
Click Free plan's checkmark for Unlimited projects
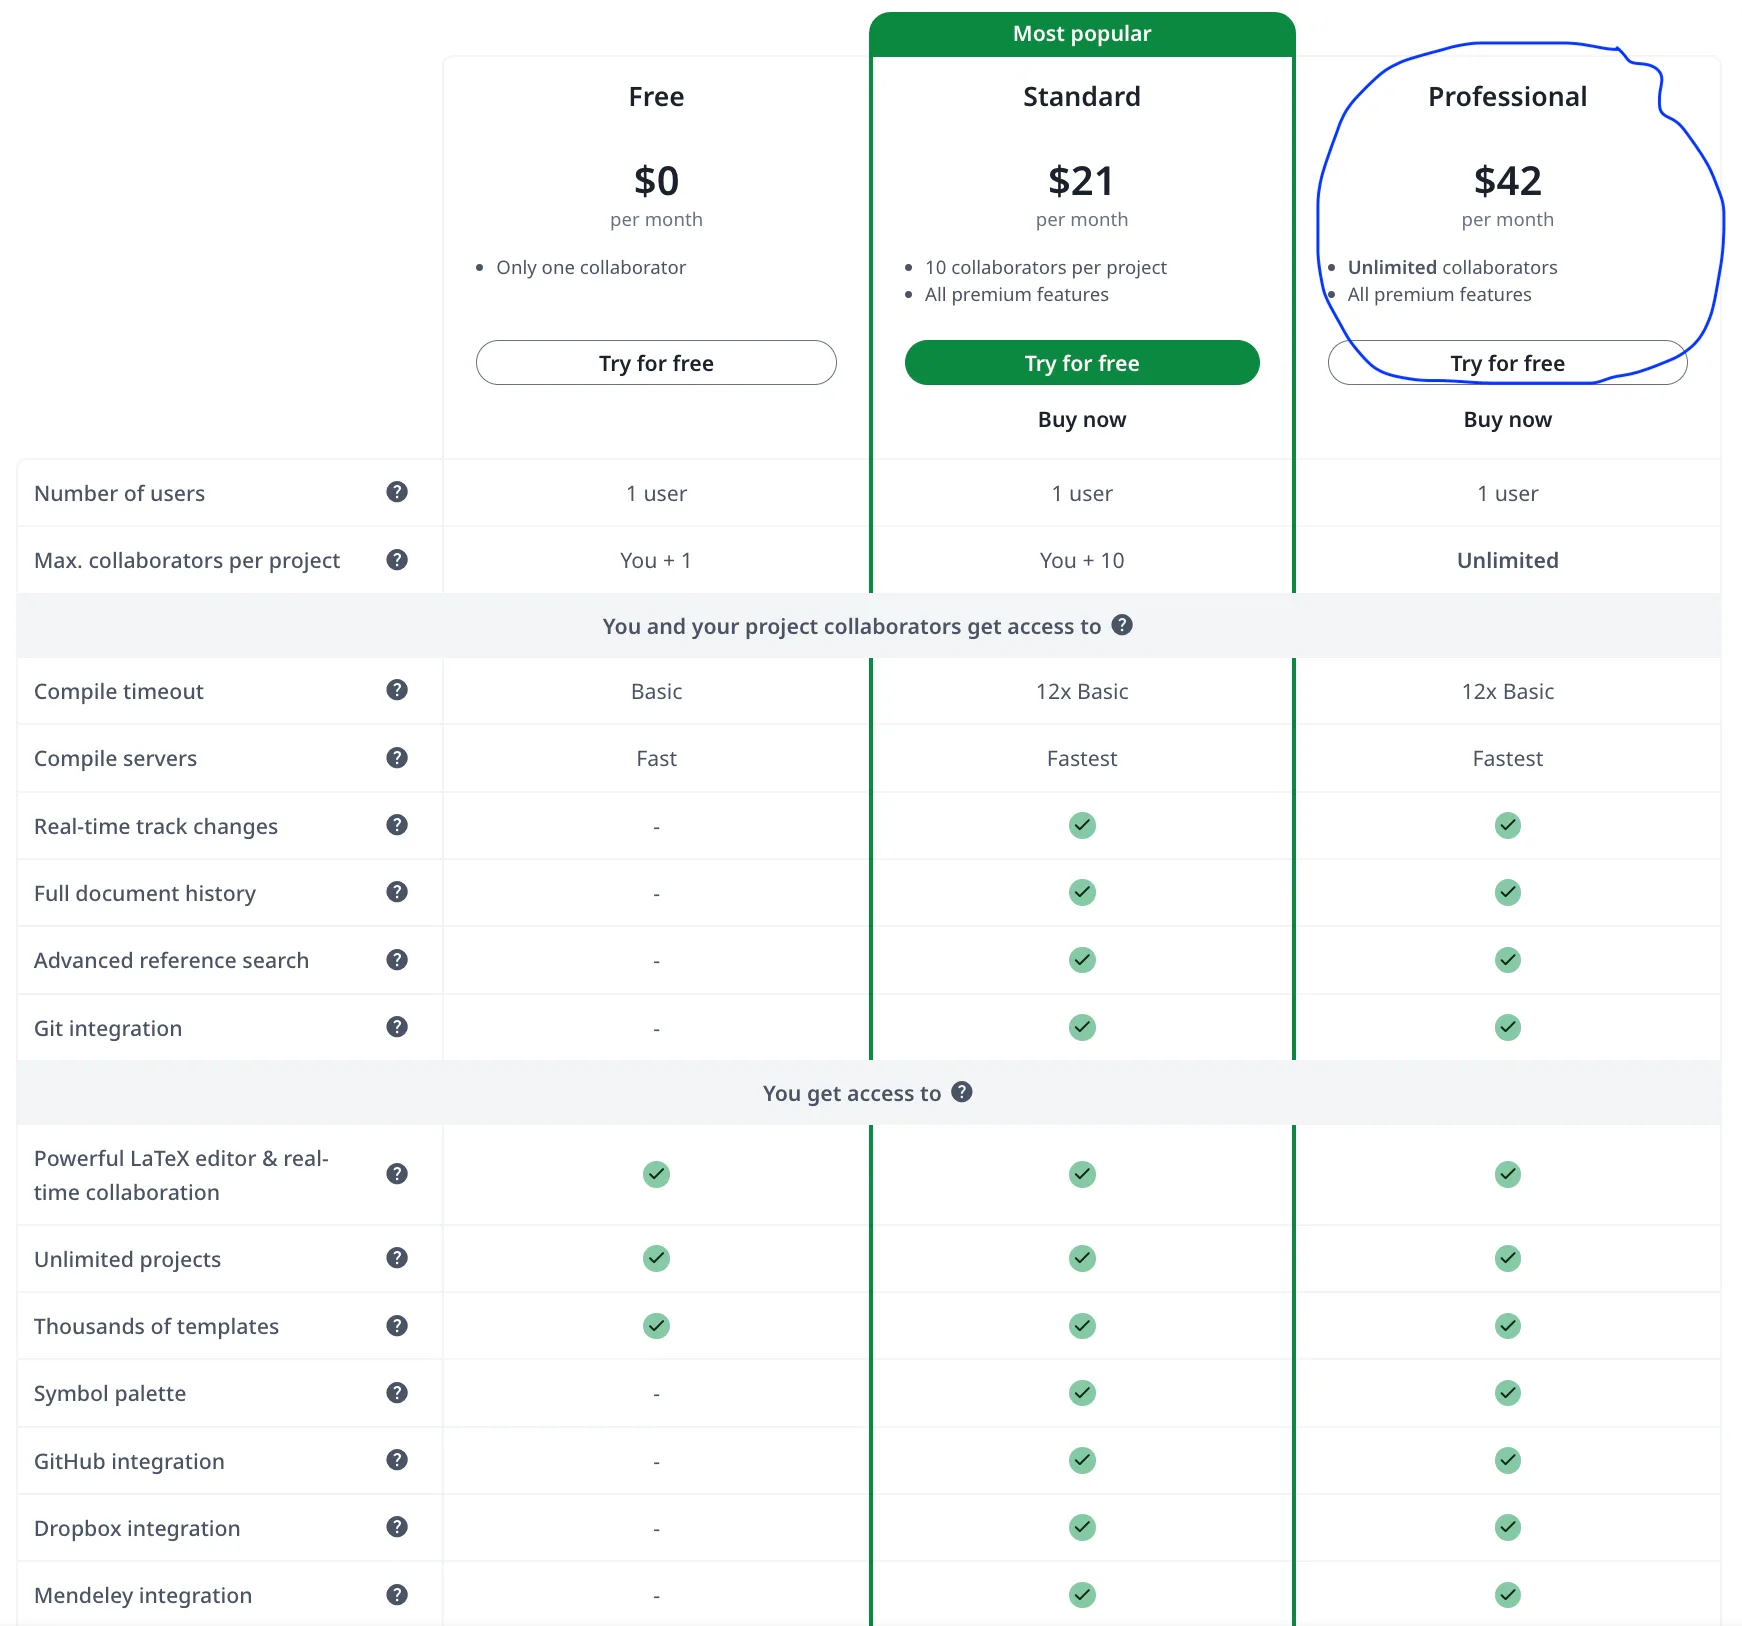(x=656, y=1258)
